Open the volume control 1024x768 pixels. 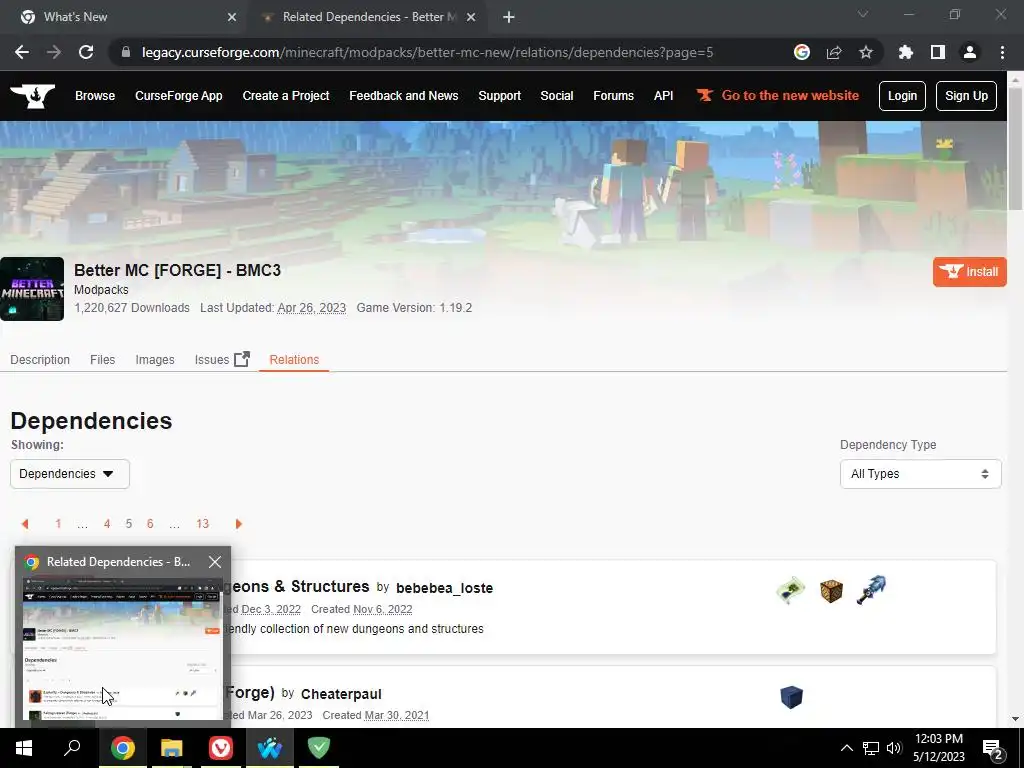[x=894, y=748]
